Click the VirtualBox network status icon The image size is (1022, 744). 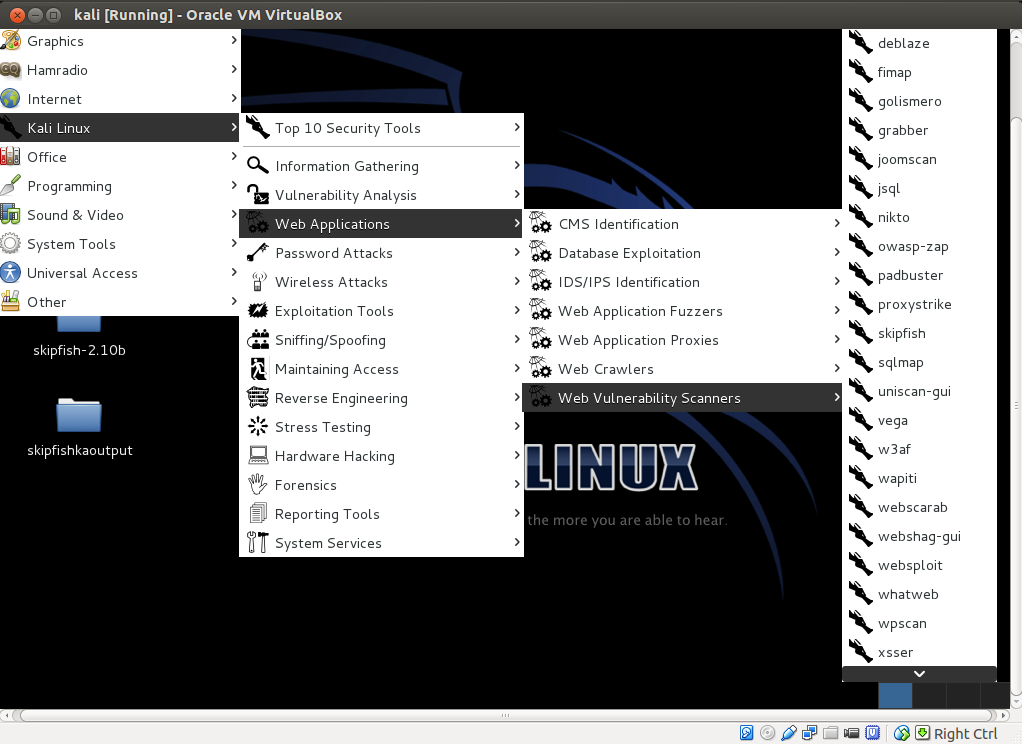pyautogui.click(x=810, y=733)
